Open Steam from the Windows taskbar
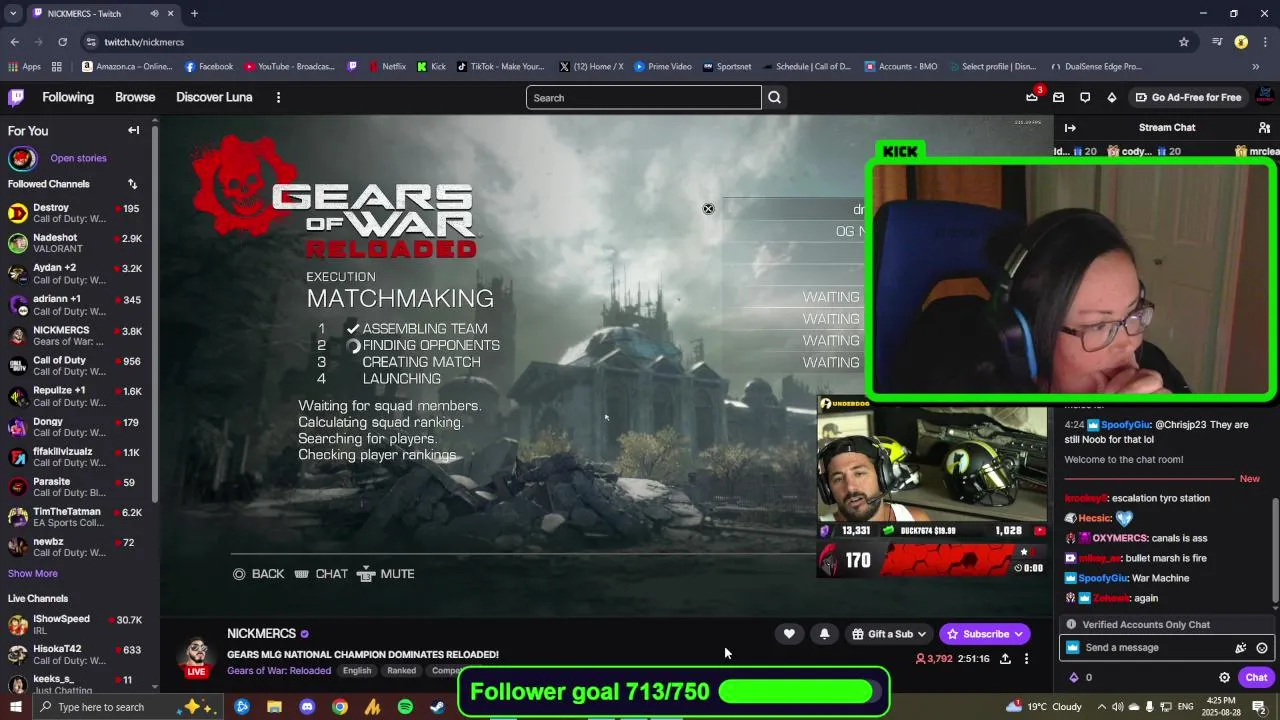This screenshot has height=720, width=1280. (x=437, y=707)
